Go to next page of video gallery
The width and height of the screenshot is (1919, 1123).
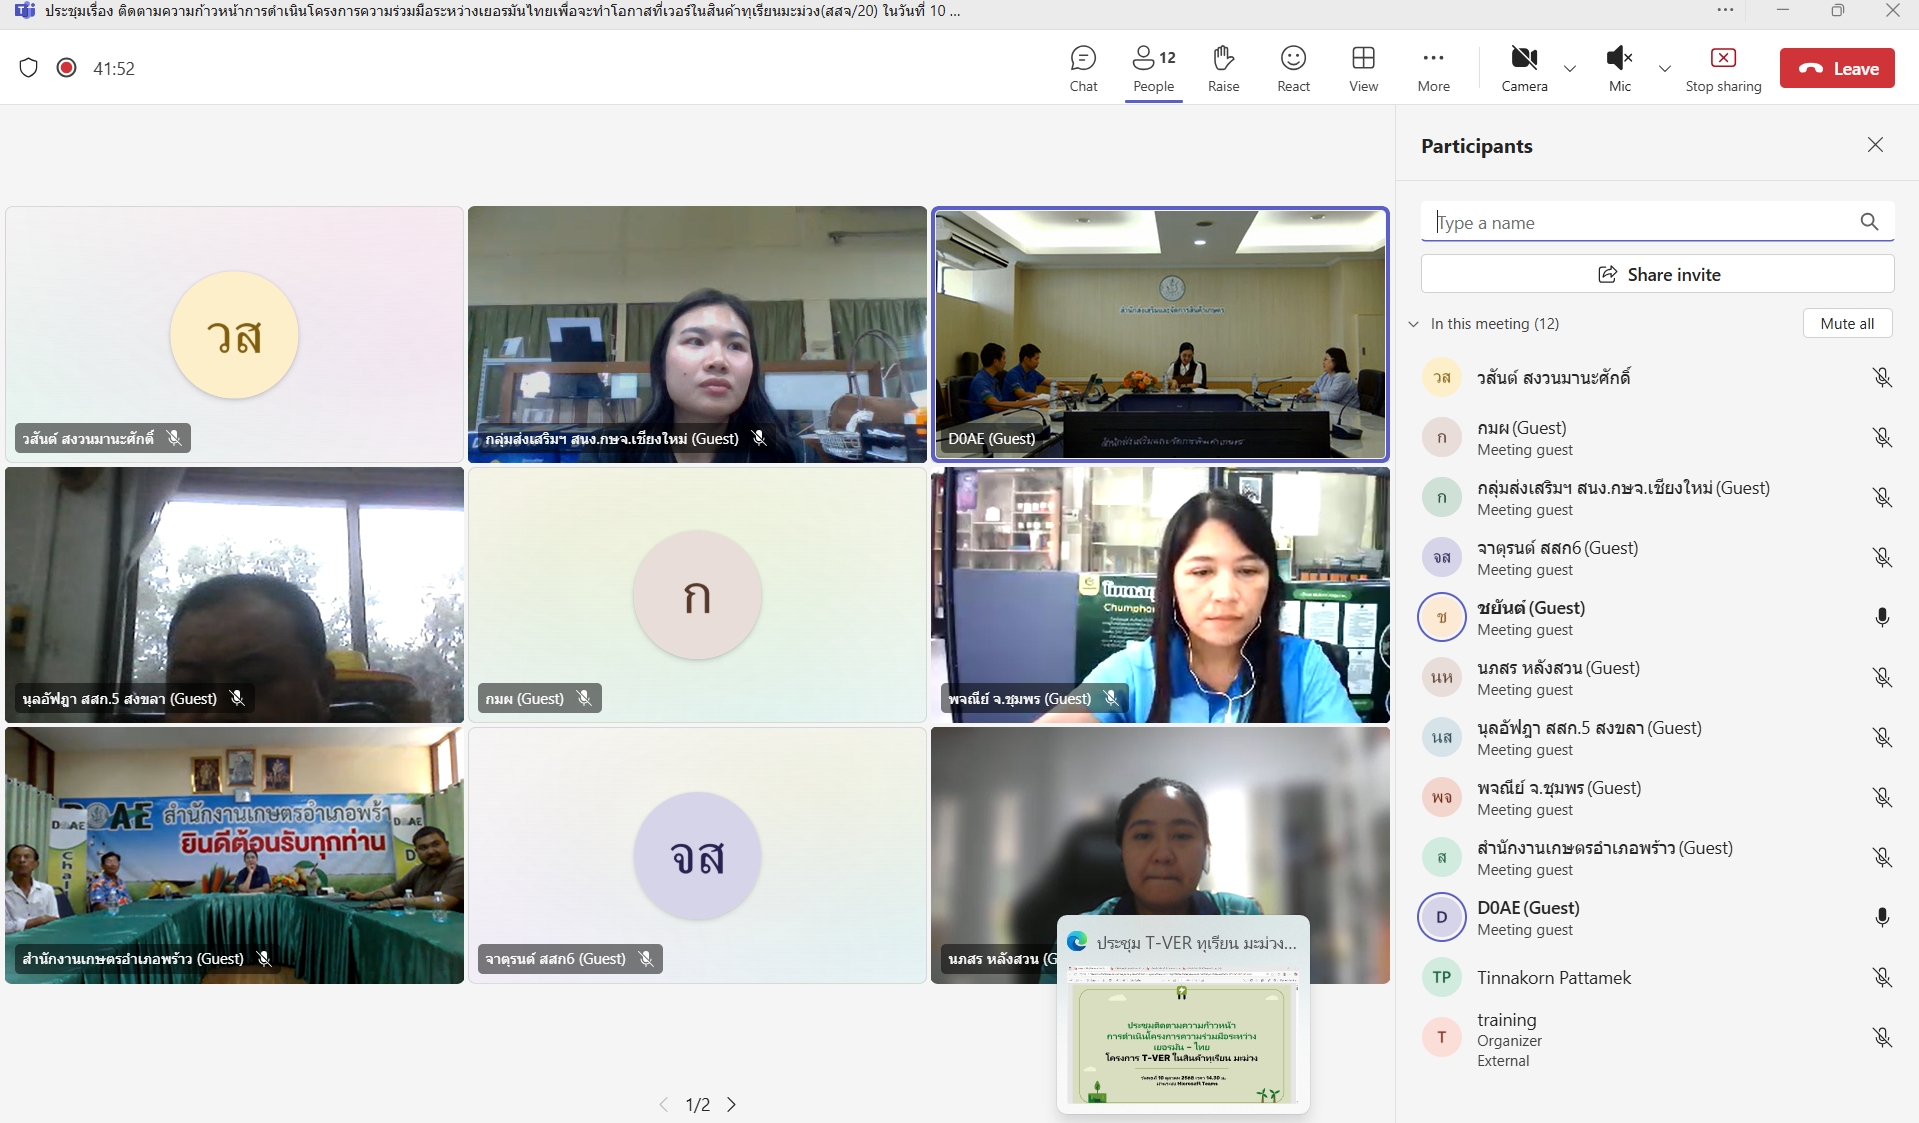point(732,1104)
